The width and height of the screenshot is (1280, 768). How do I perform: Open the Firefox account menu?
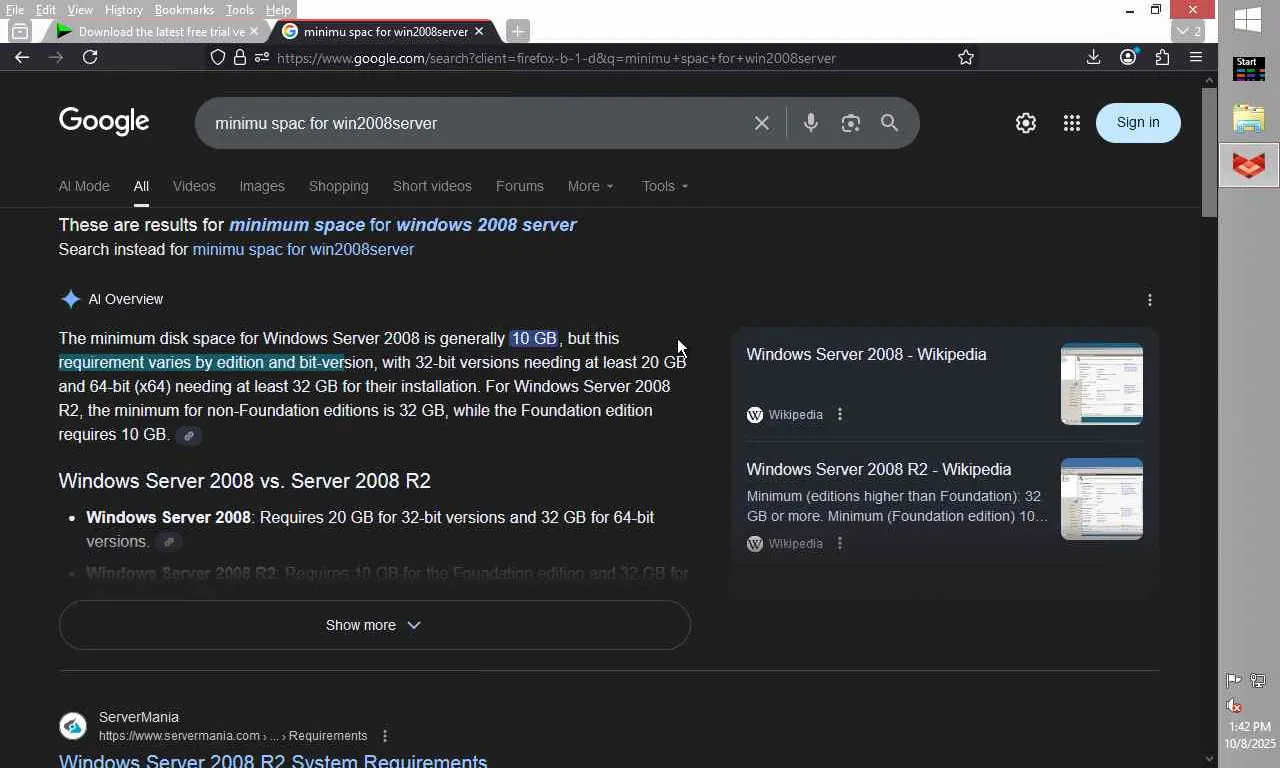coord(1128,57)
